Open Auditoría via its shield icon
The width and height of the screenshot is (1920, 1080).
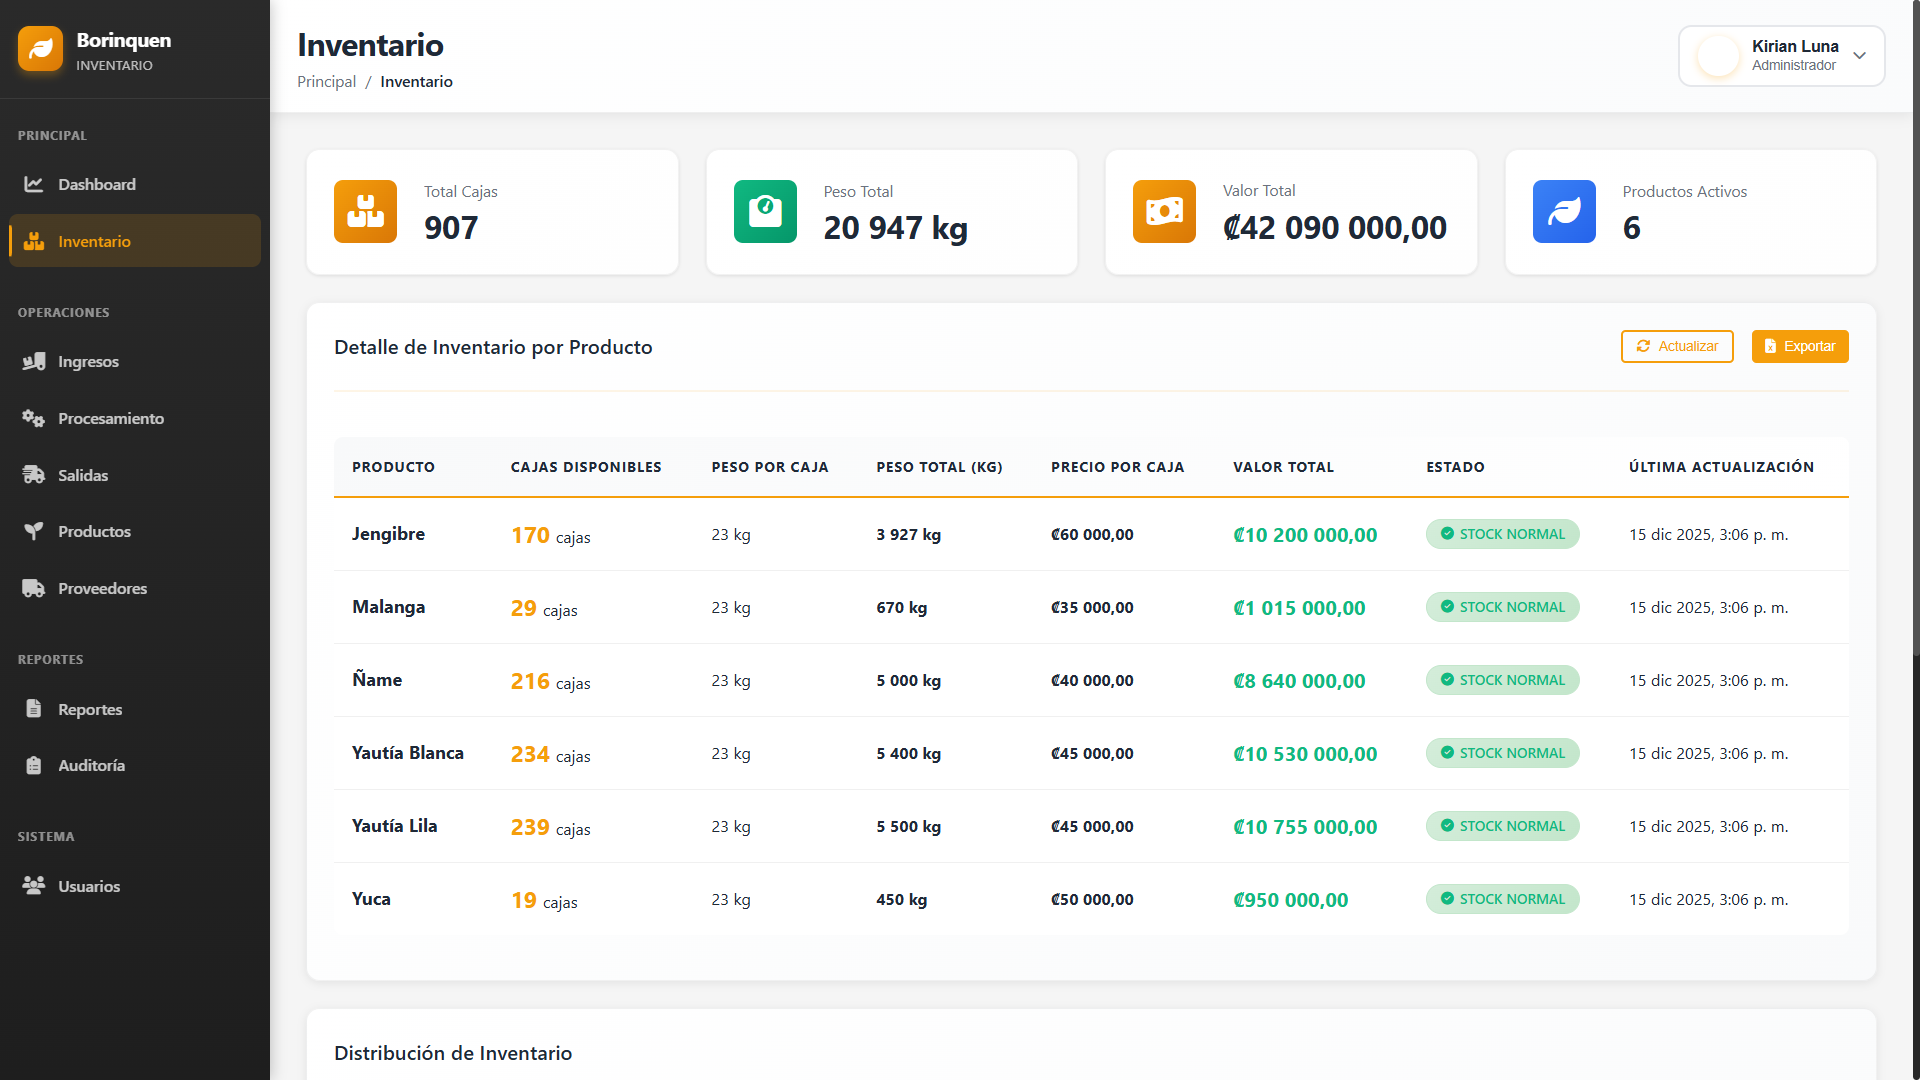35,765
